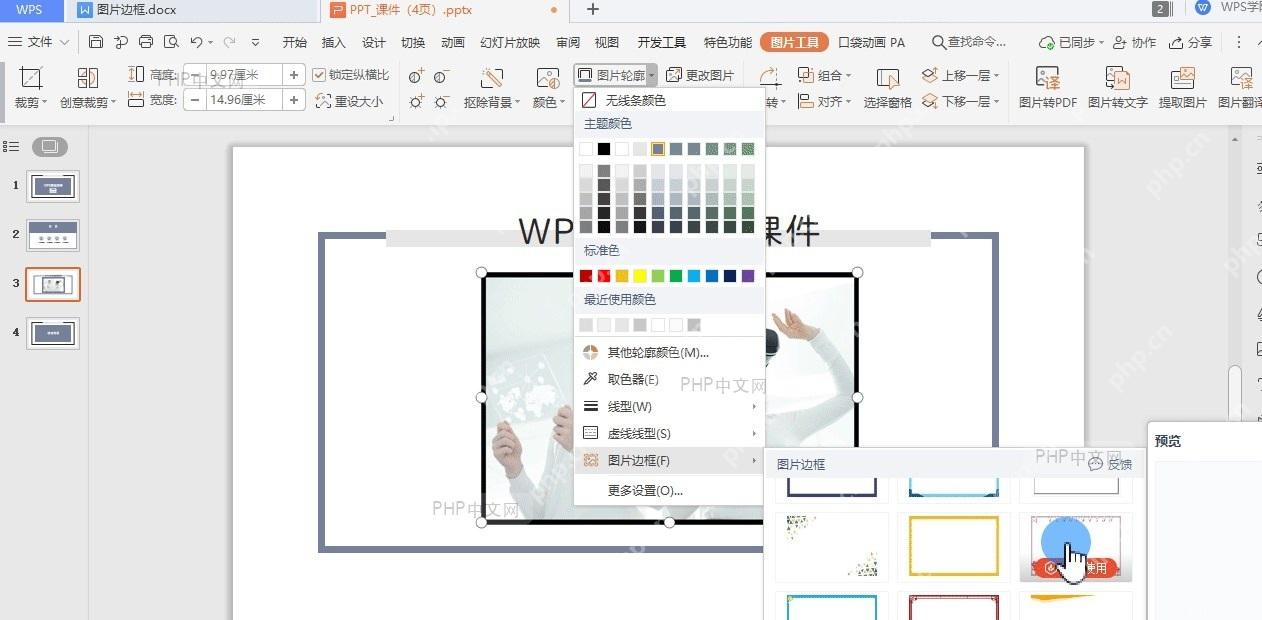Screen dimensions: 1262x620
Task: Click the Search Command (查找命令) box
Action: point(969,42)
